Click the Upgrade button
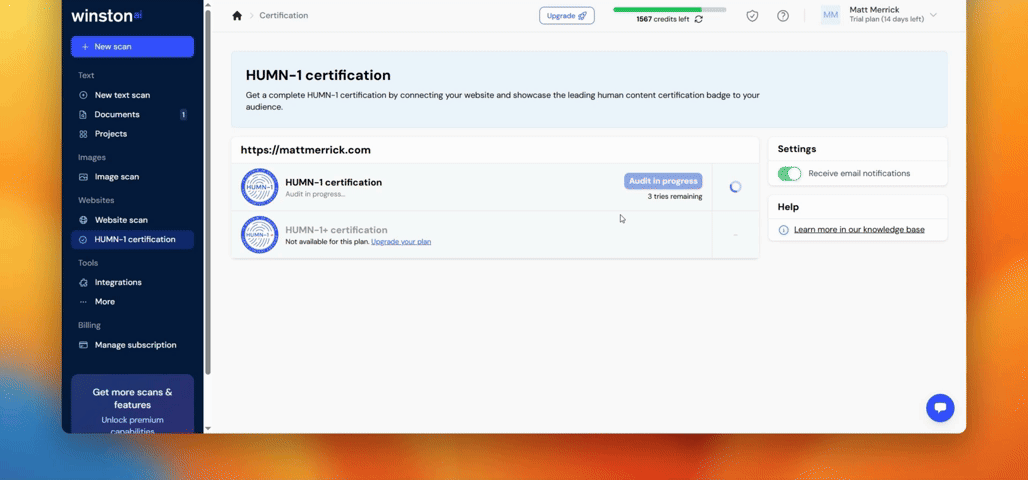This screenshot has height=480, width=1028. pyautogui.click(x=566, y=16)
